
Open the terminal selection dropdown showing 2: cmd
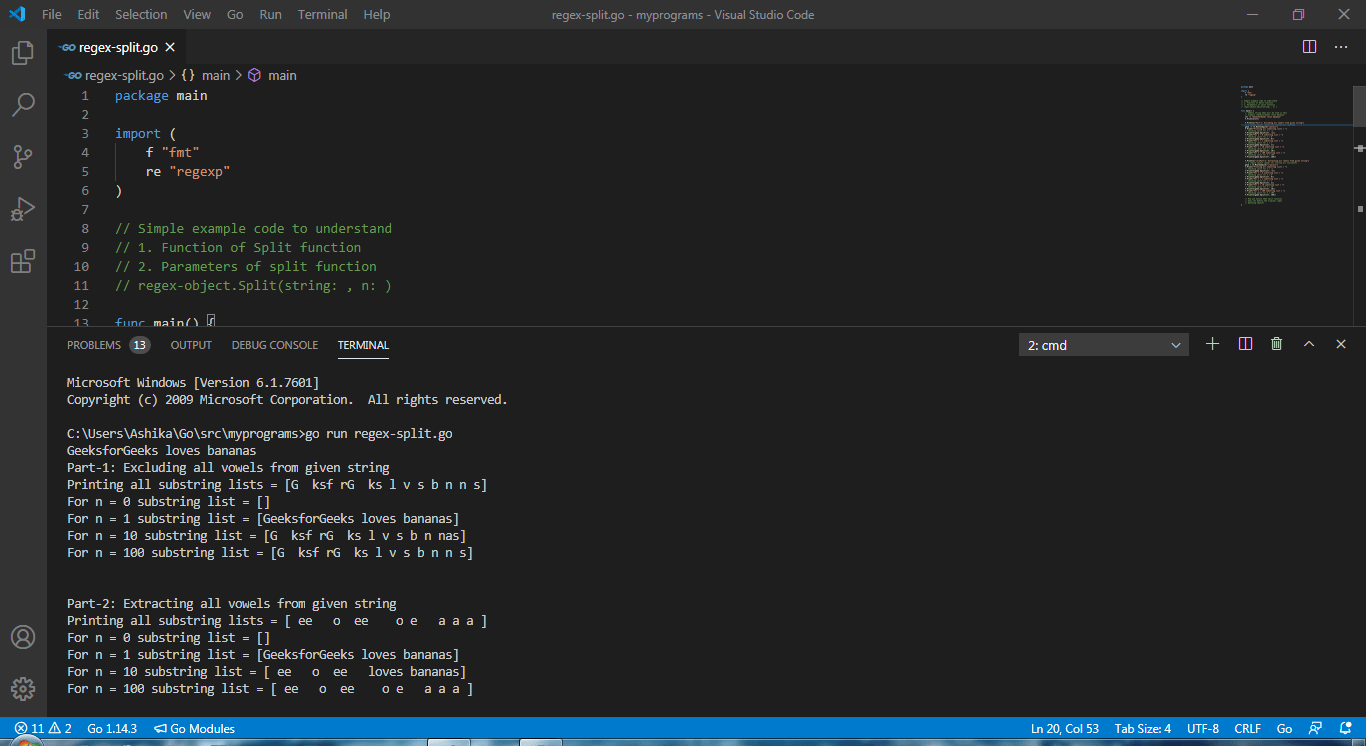pyautogui.click(x=1103, y=343)
